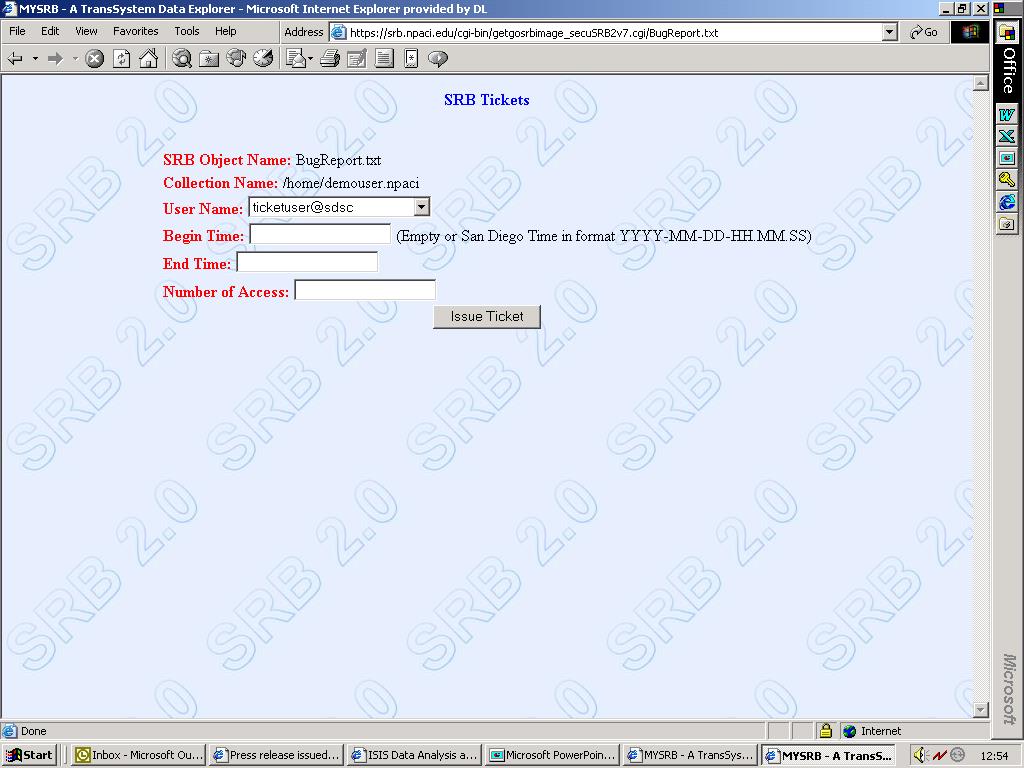The height and width of the screenshot is (768, 1024).
Task: Launch Excel from the Office shortcut bar
Action: (x=1006, y=136)
